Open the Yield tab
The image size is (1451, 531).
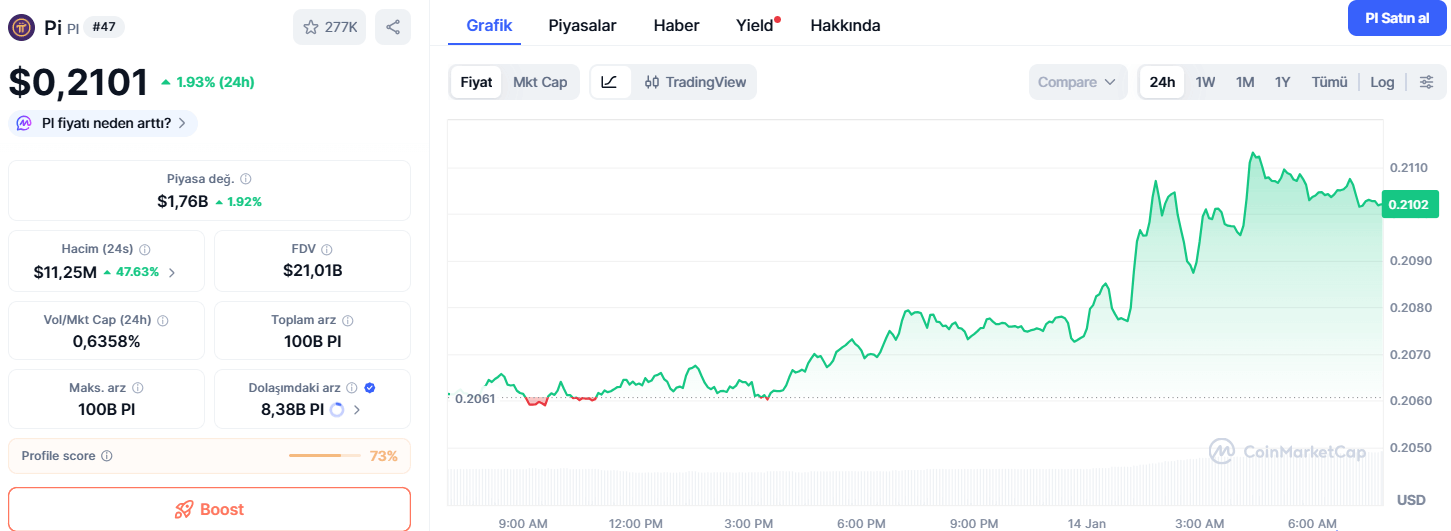pos(756,25)
